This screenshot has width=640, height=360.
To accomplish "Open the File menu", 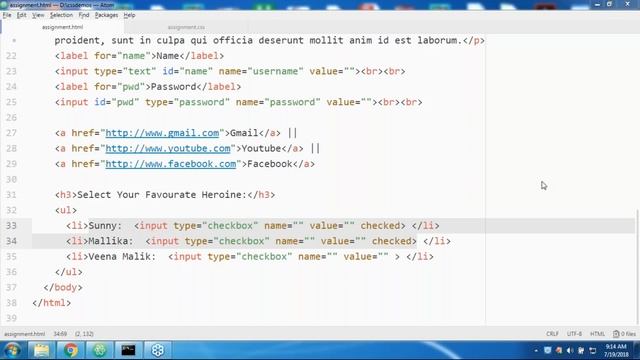I will [7, 15].
